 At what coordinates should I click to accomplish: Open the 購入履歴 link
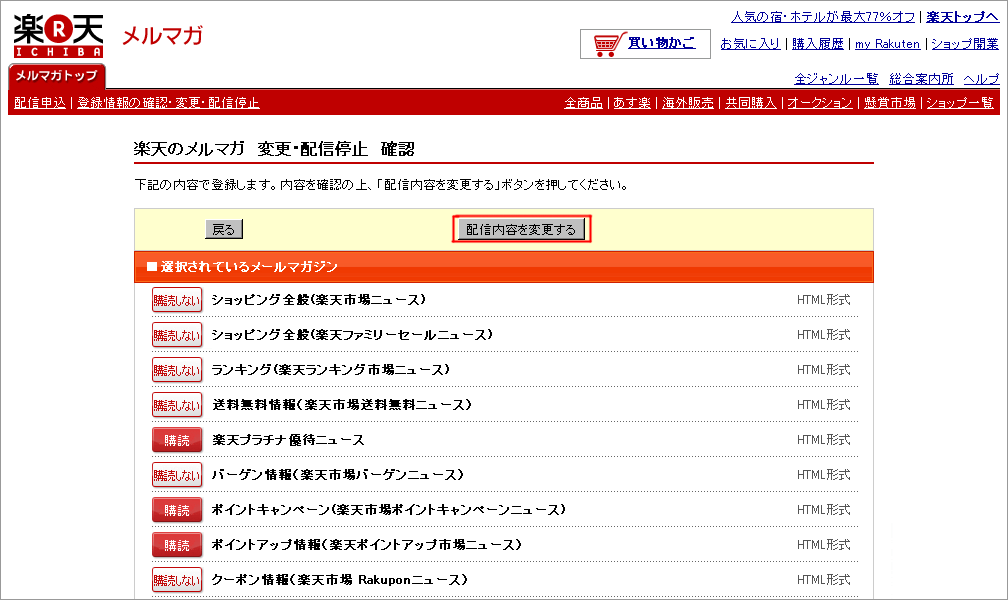click(x=818, y=44)
